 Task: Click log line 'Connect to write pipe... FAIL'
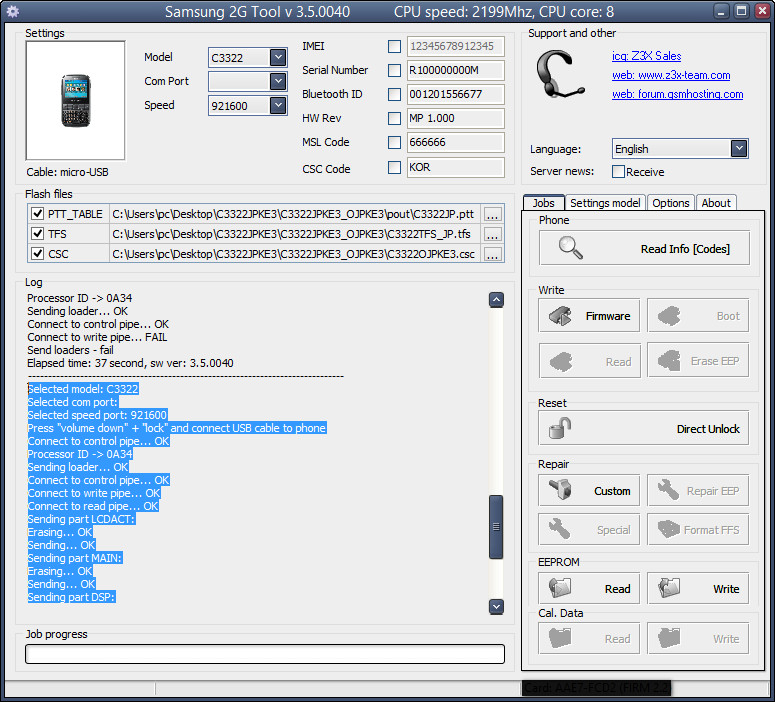97,337
